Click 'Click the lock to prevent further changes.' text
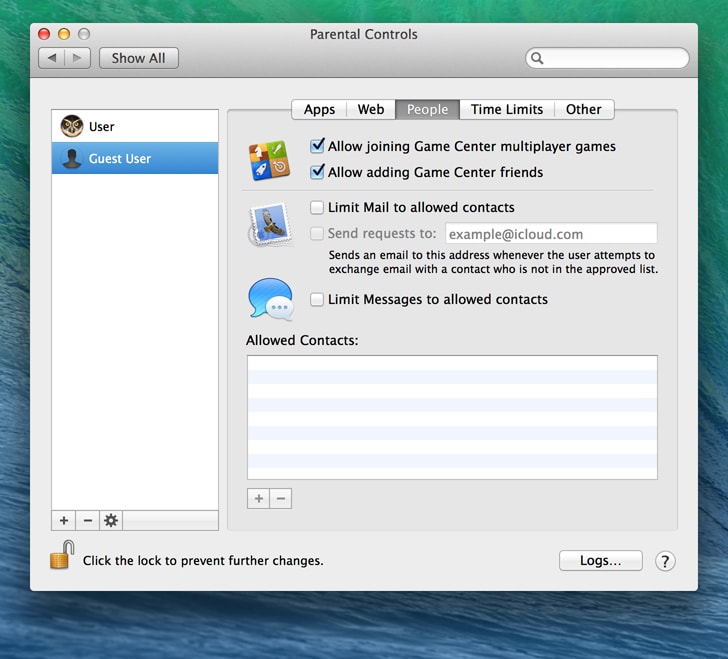728x659 pixels. point(203,561)
